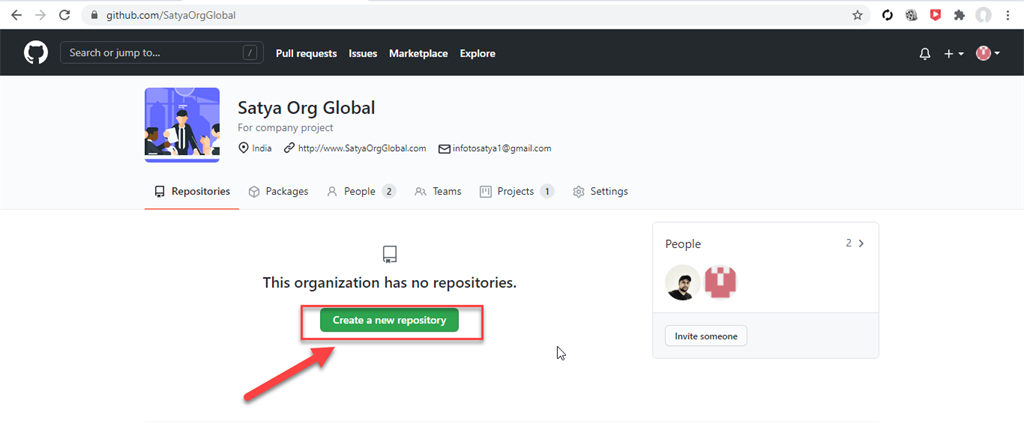
Task: Click the browser reload icon
Action: [x=65, y=16]
